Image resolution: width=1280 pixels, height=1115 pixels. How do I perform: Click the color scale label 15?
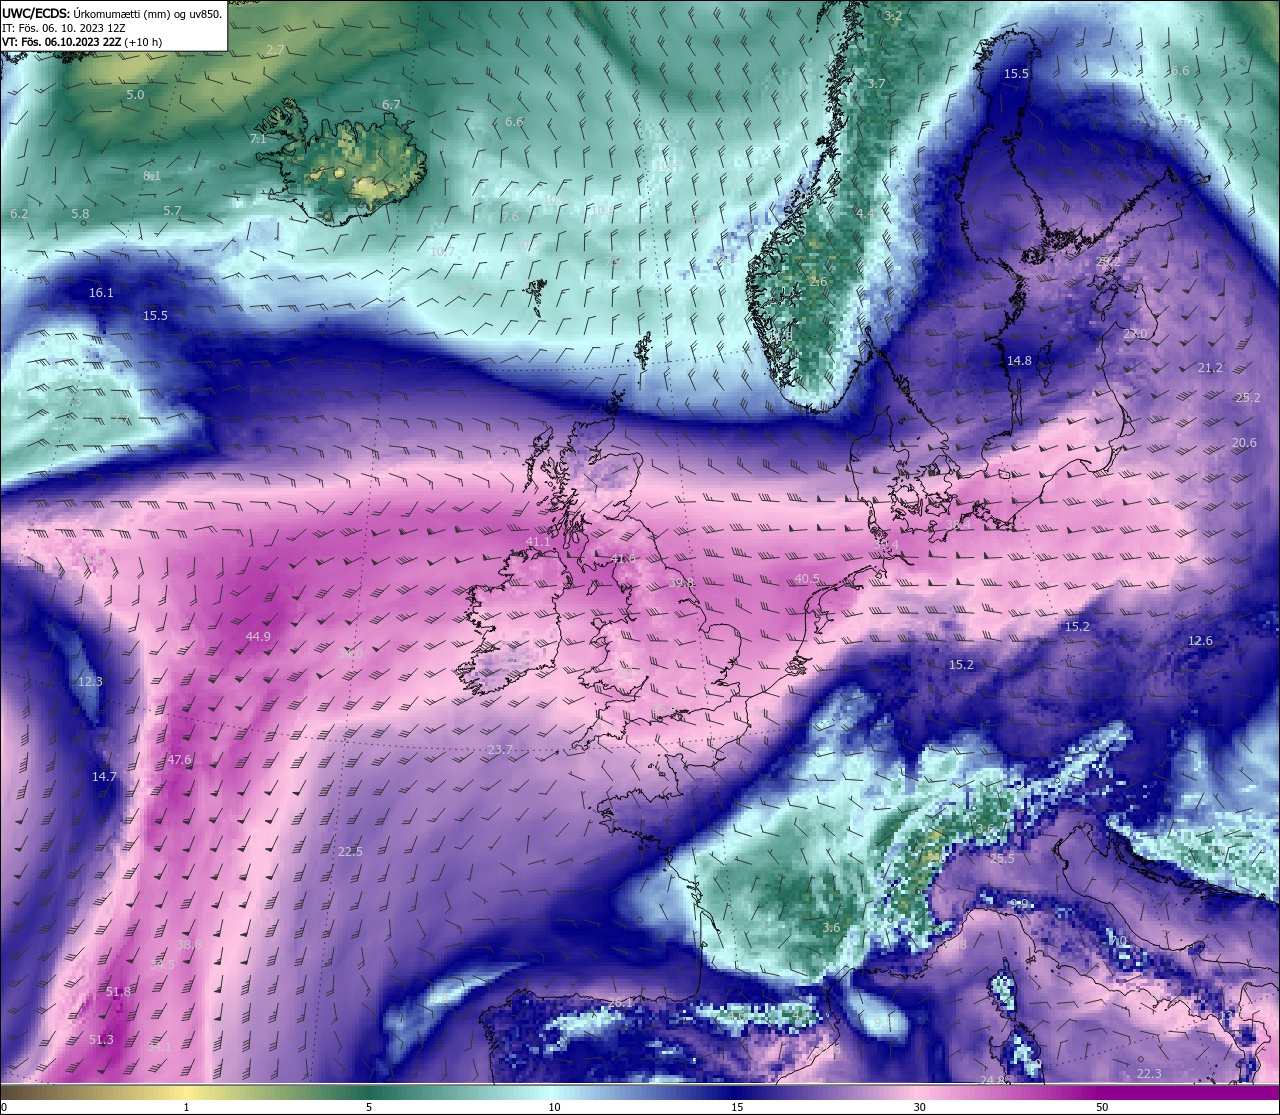click(x=736, y=1107)
